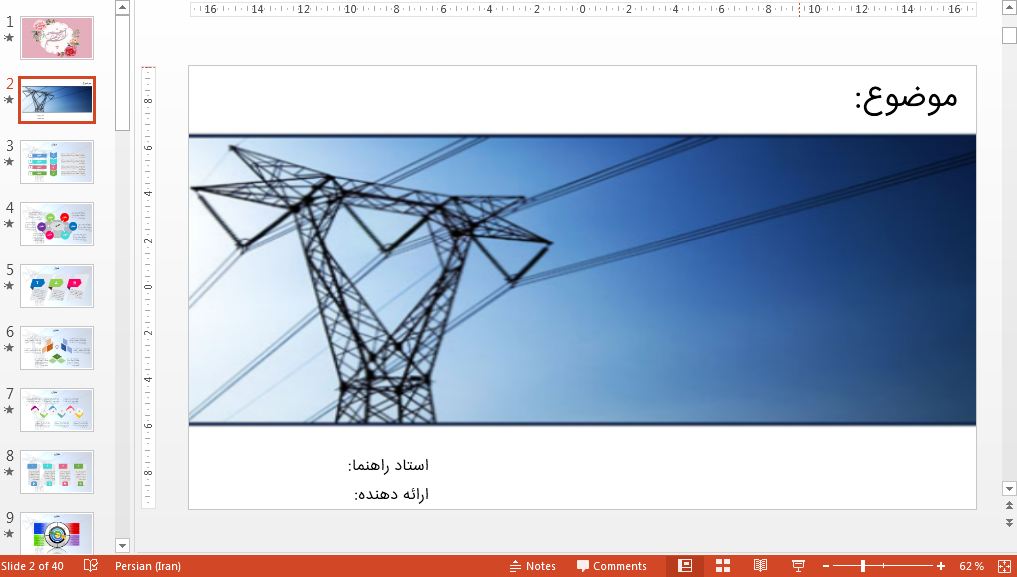Screen dimensions: 1017x577
Task: Open Slide Sorter view
Action: (722, 566)
